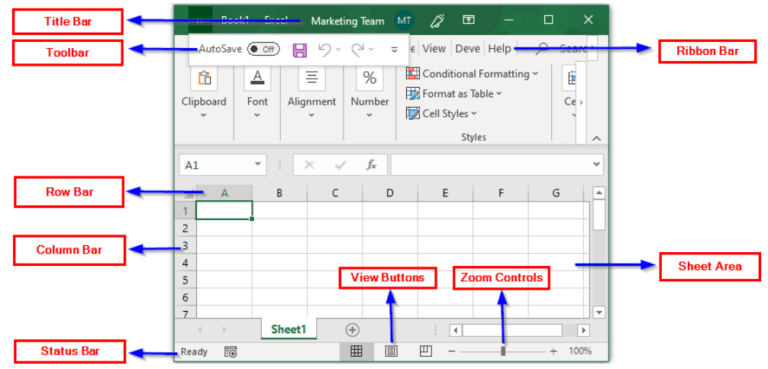Image resolution: width=768 pixels, height=369 pixels.
Task: Click the MT account avatar
Action: (x=404, y=21)
